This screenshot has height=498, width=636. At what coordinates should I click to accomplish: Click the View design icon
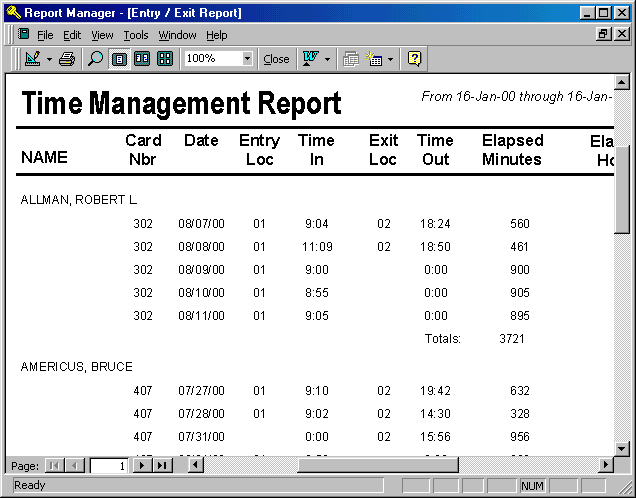(x=31, y=59)
